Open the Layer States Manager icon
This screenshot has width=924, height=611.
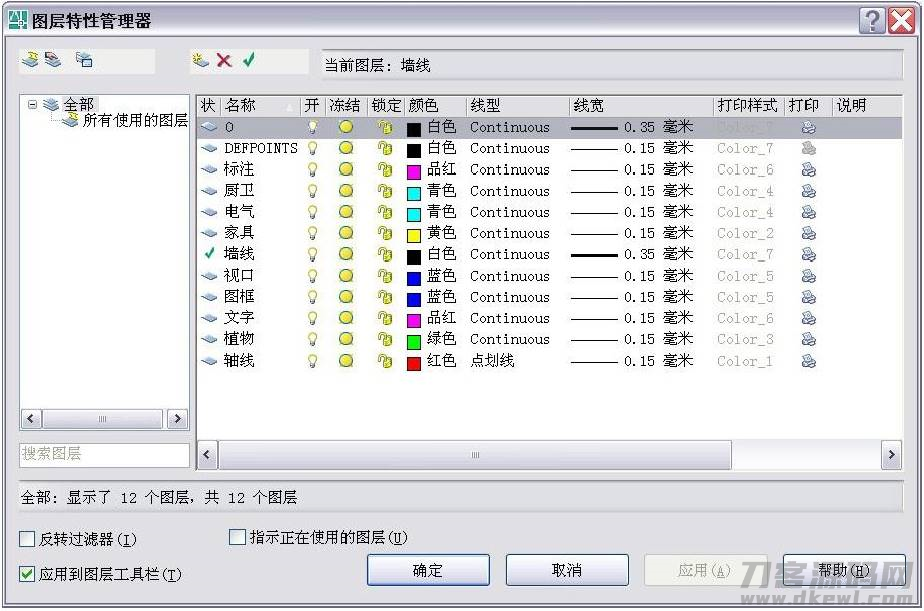[x=84, y=60]
